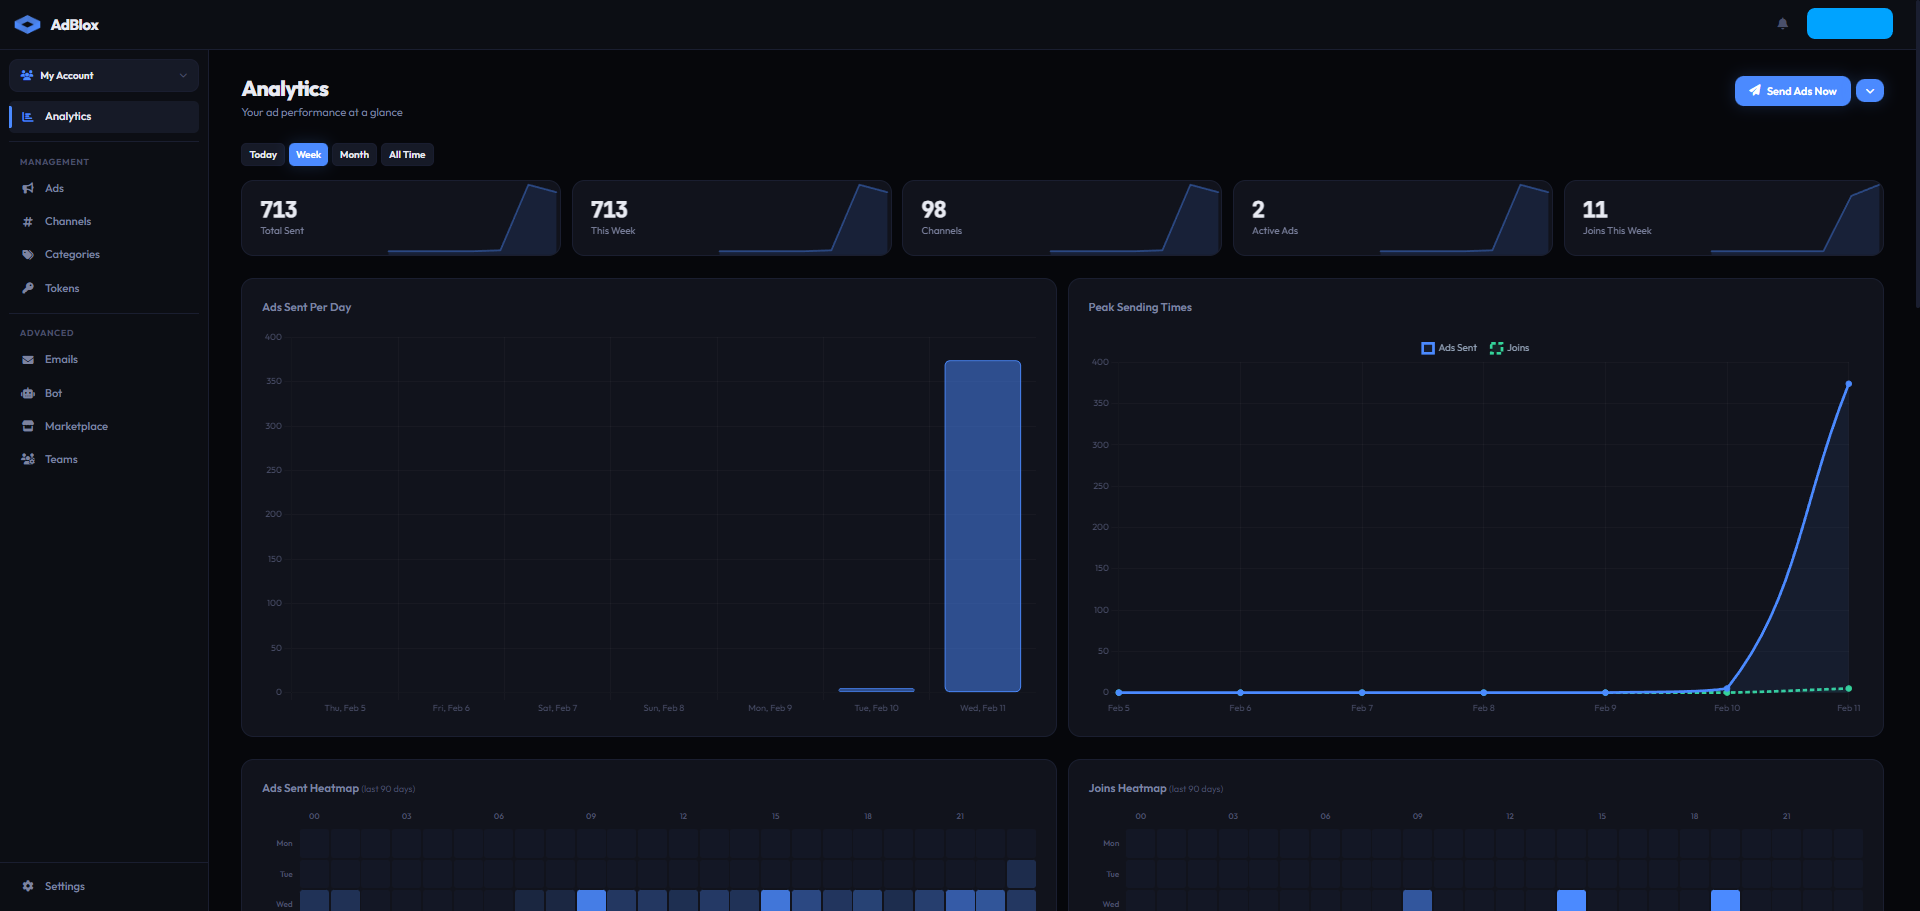The height and width of the screenshot is (911, 1920).
Task: Click the notification bell icon
Action: click(1782, 23)
